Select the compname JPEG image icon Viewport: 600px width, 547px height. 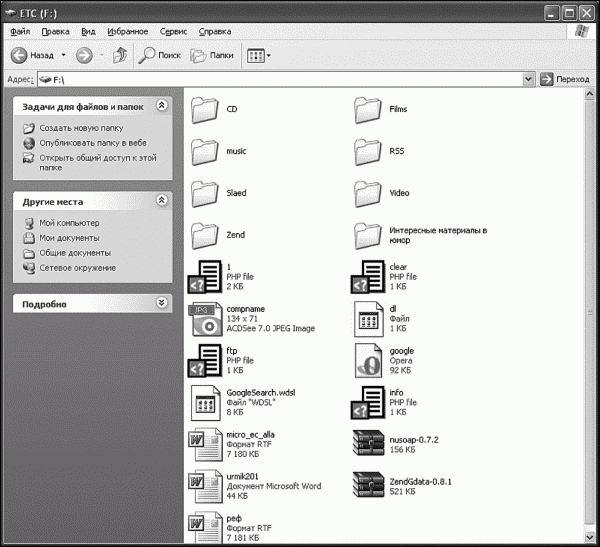tap(207, 319)
